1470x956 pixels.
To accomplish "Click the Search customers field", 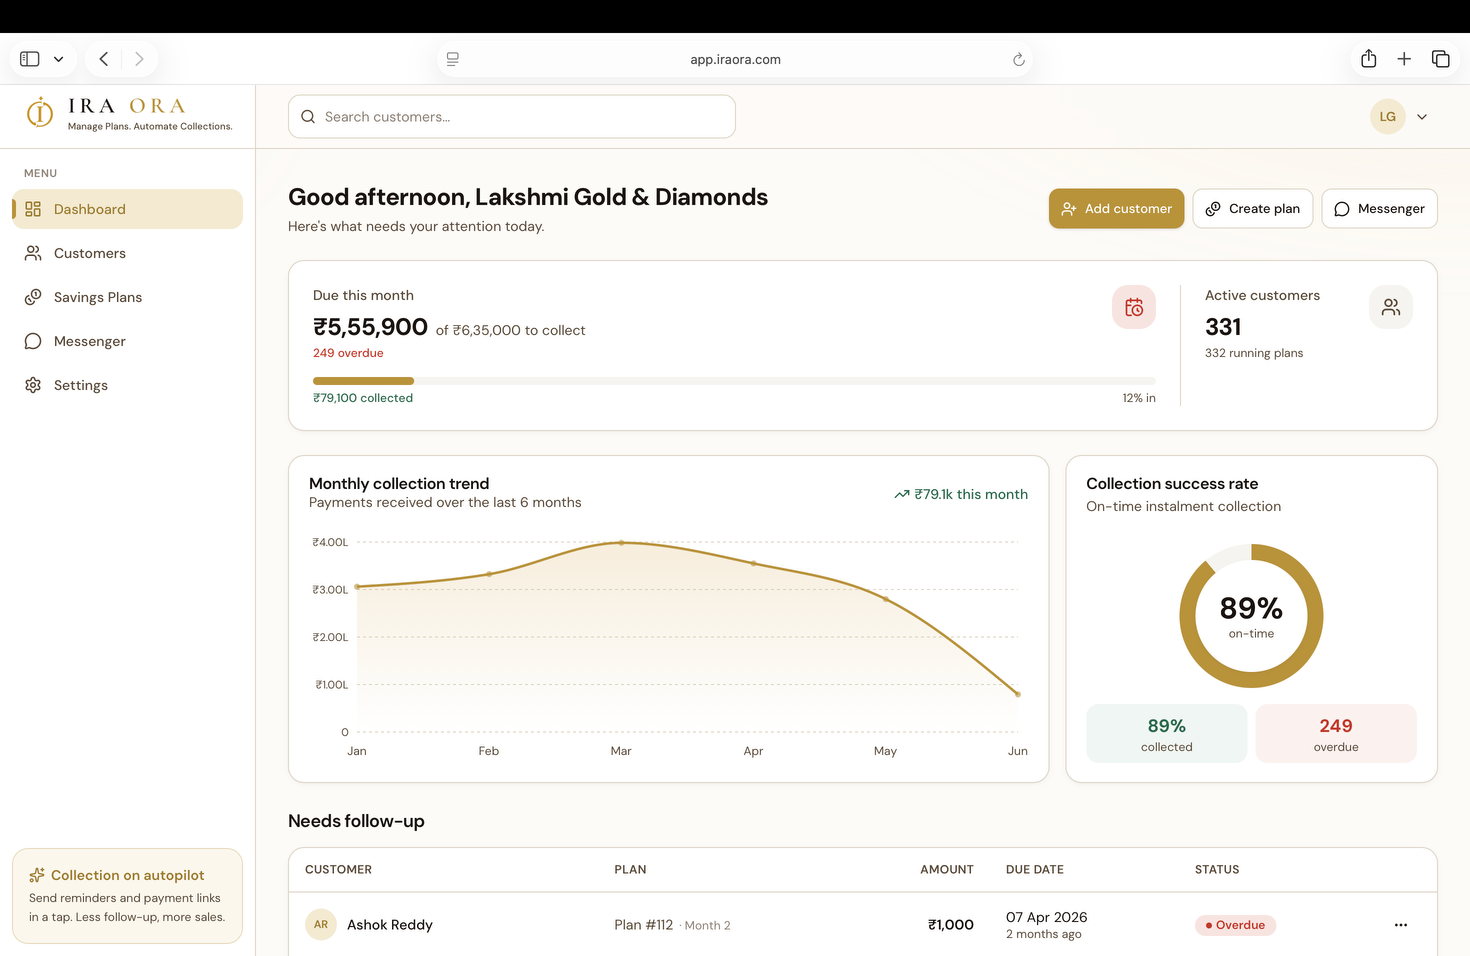I will 512,117.
